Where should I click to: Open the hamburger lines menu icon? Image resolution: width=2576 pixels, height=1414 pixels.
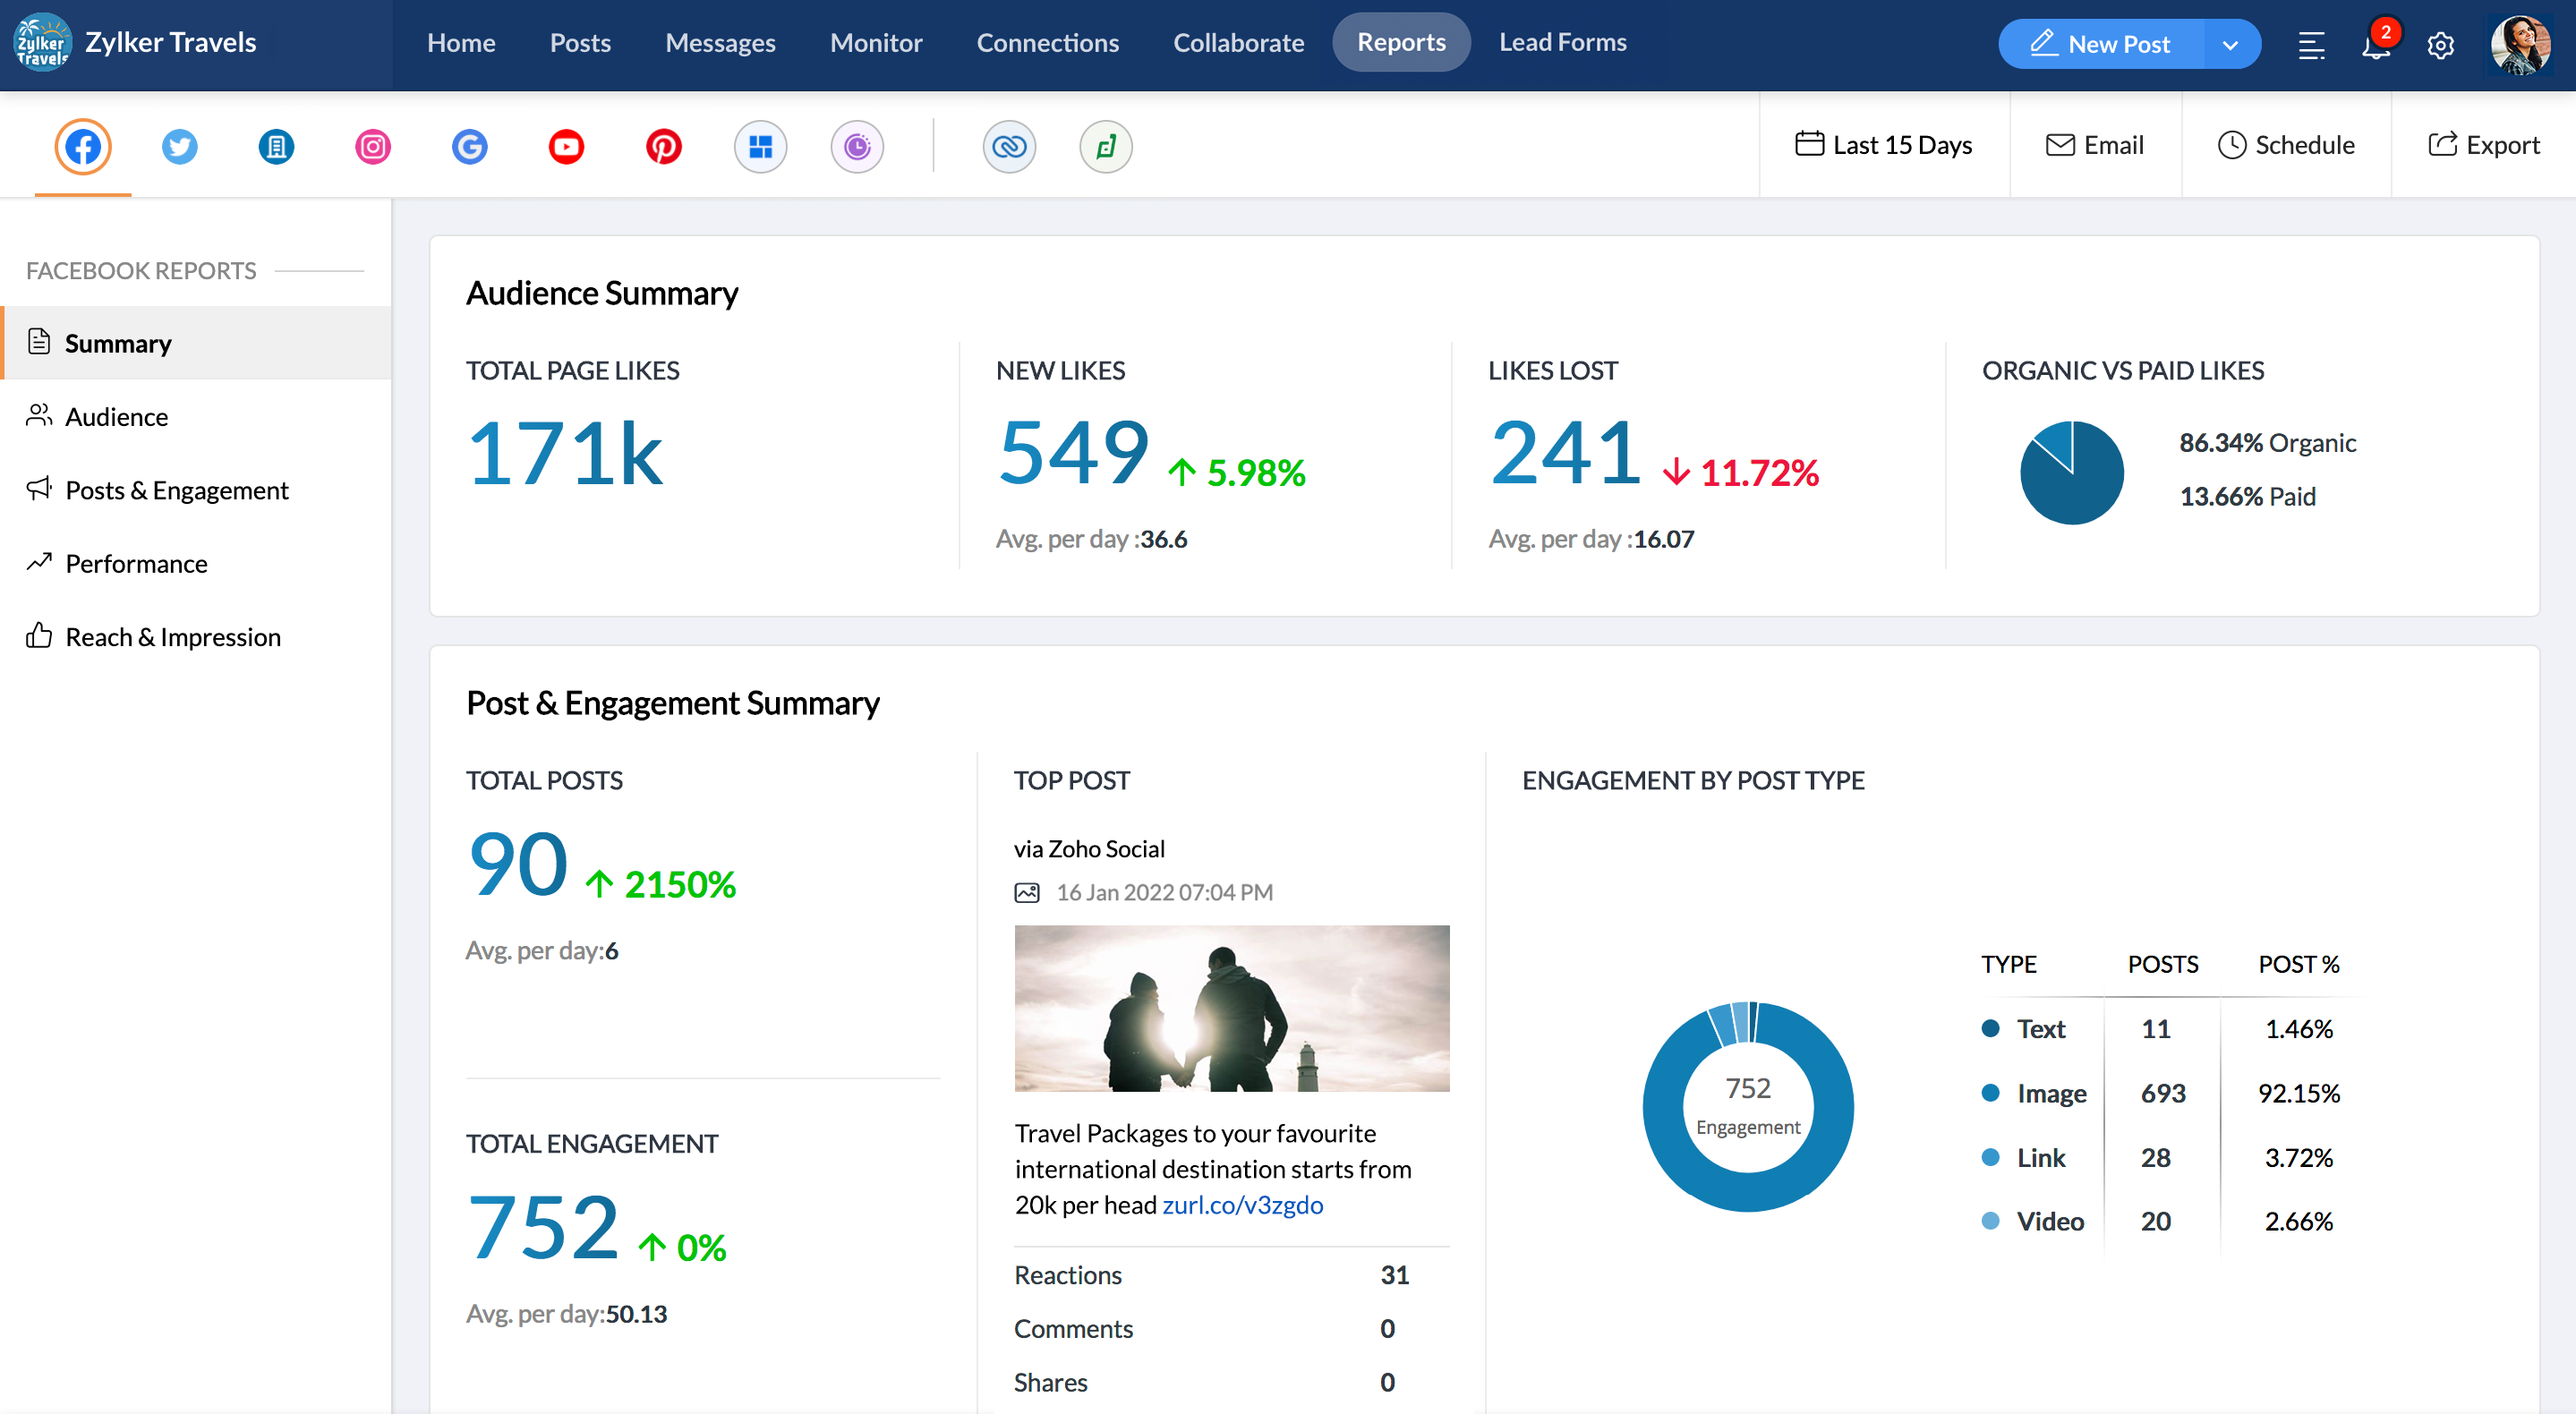[x=2311, y=45]
